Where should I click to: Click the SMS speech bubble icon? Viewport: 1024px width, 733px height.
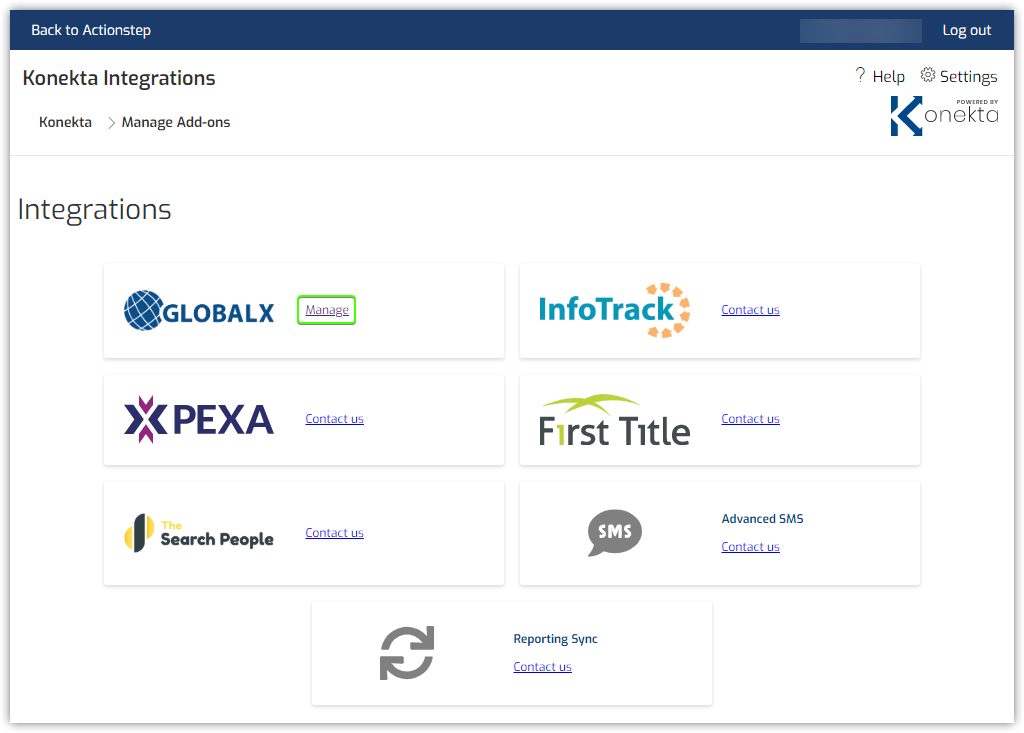615,532
